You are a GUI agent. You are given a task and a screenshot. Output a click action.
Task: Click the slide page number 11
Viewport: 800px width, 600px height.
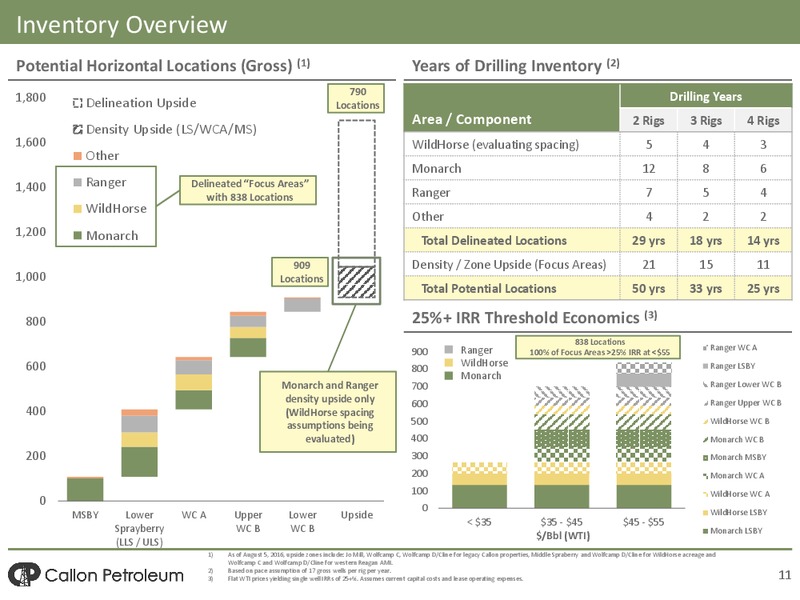785,575
